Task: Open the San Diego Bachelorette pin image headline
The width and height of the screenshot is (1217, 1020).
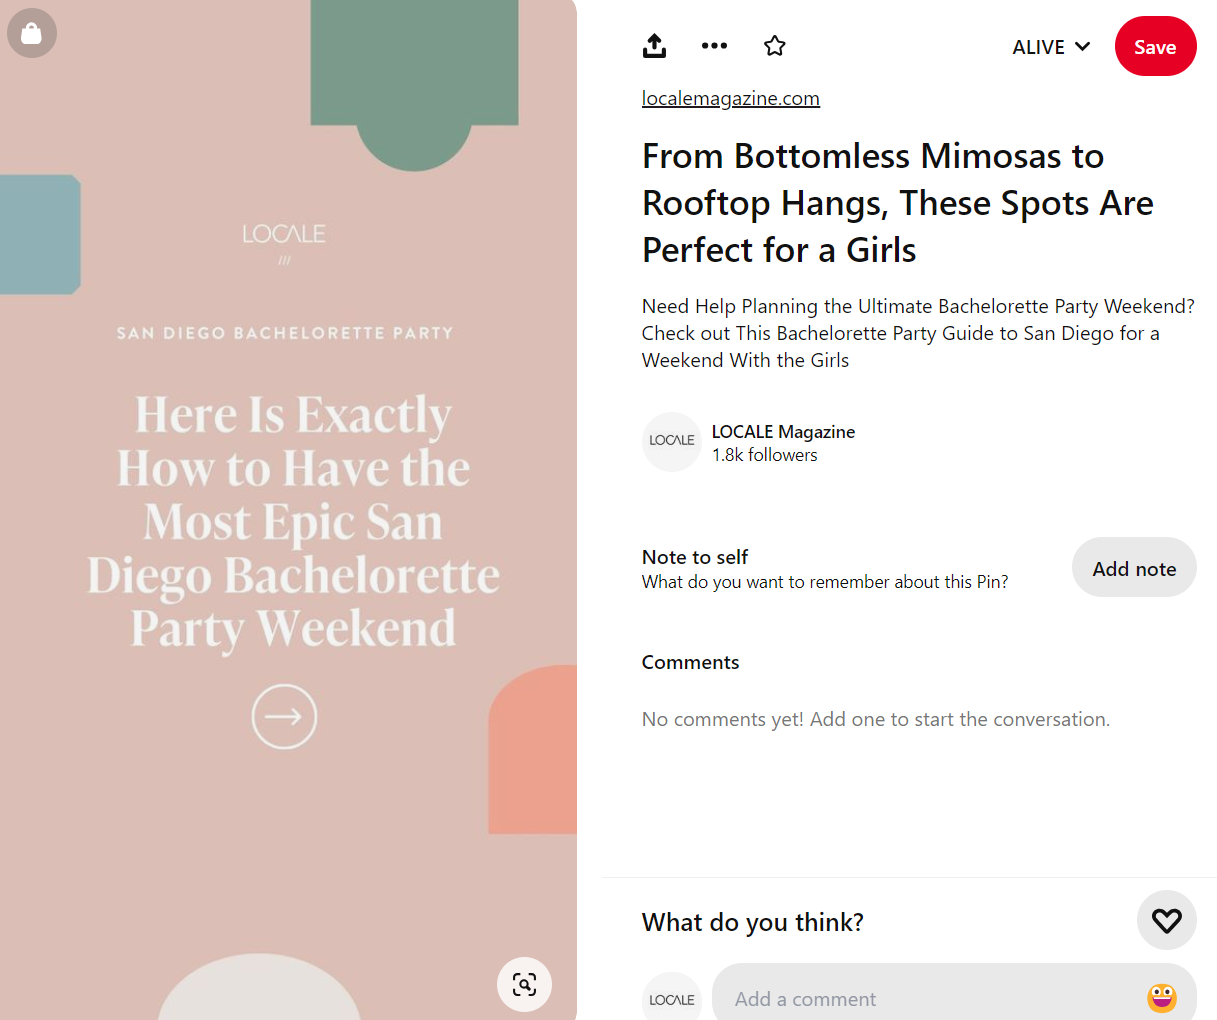Action: coord(293,521)
